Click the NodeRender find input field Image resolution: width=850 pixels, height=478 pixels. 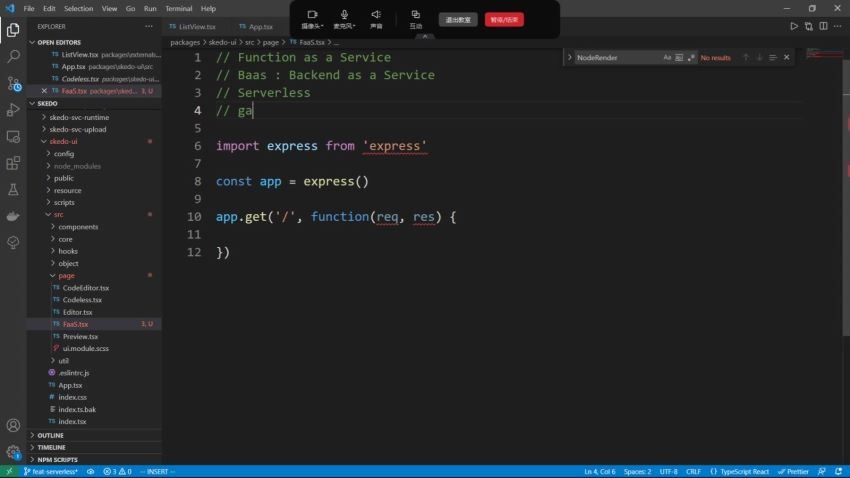tap(617, 58)
